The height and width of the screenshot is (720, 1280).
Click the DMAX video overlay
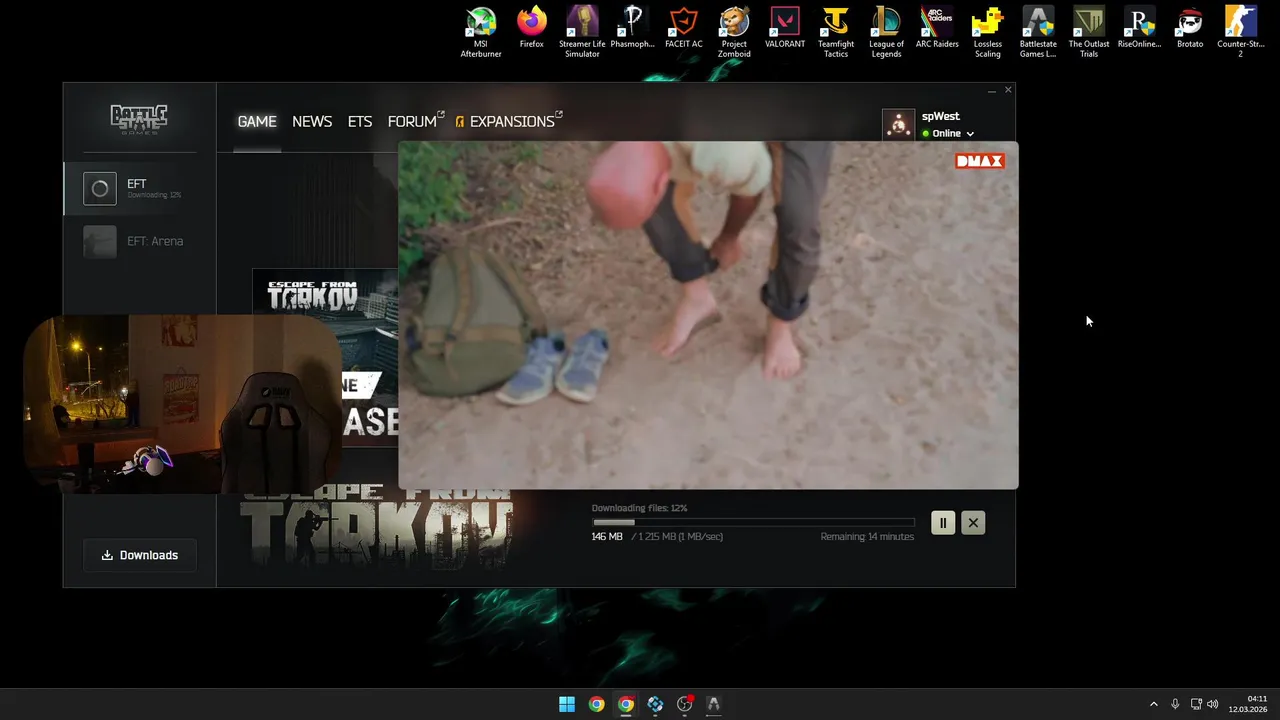click(708, 315)
